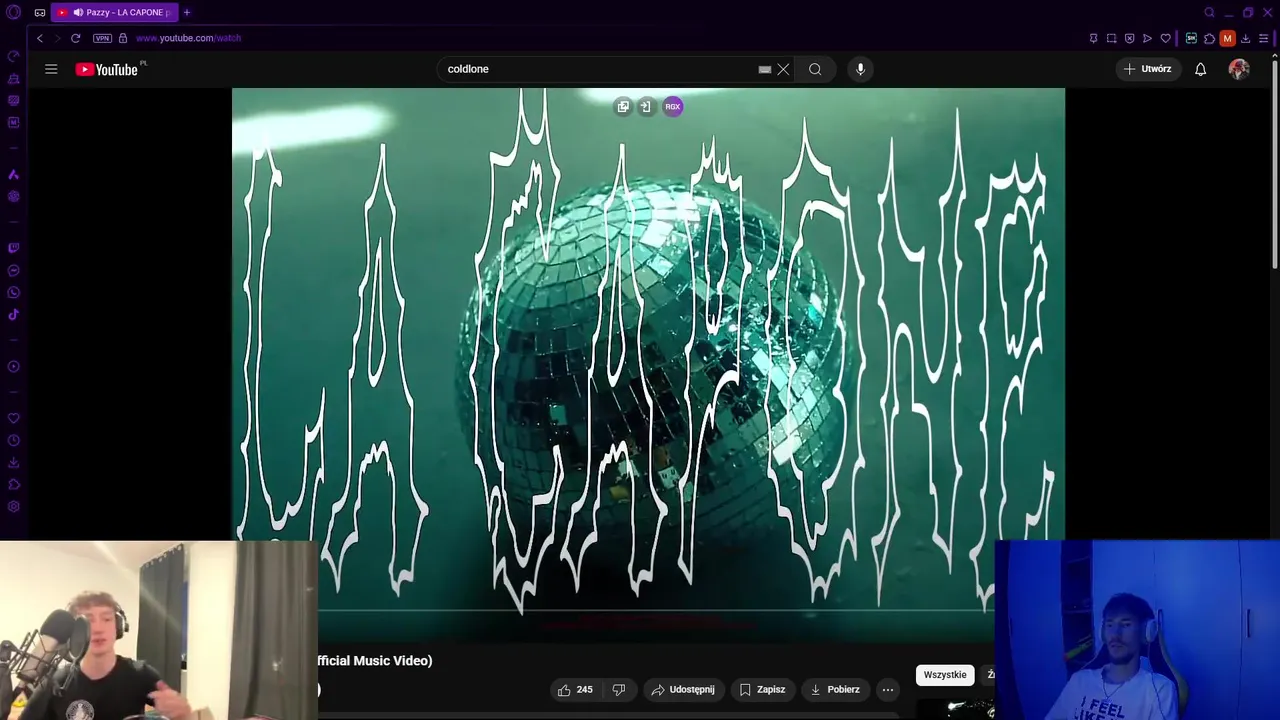Open the Aria AI sidebar icon
Screen dimensions: 1280x720
(x=13, y=174)
